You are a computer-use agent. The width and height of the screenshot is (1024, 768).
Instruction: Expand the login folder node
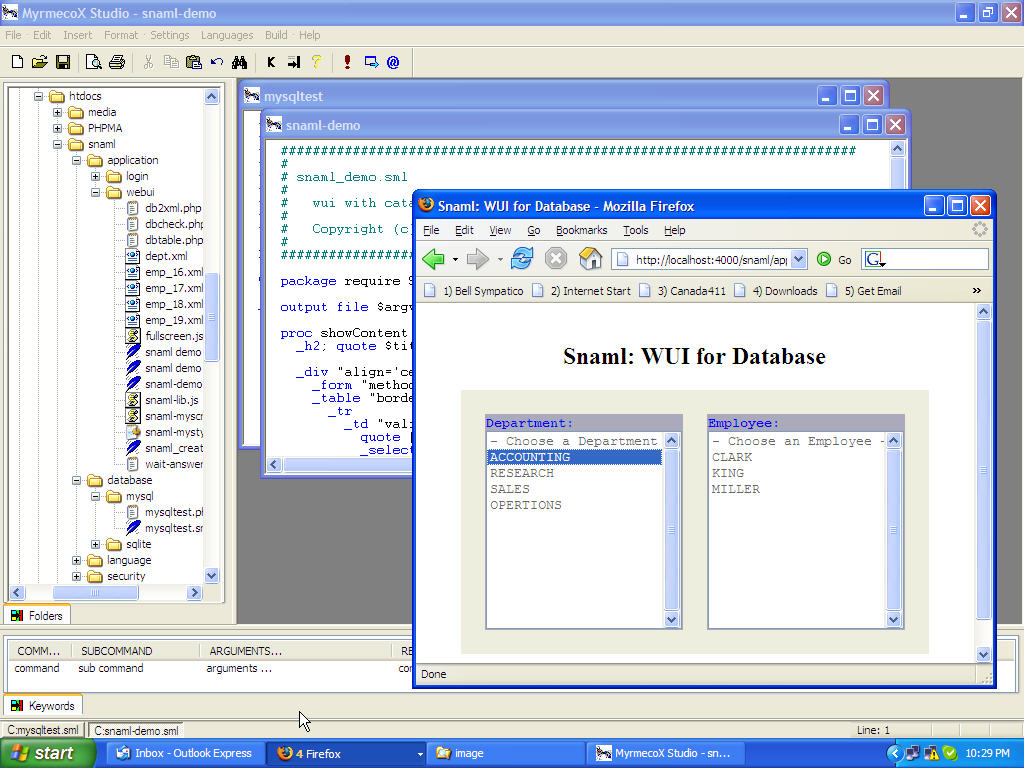click(95, 176)
